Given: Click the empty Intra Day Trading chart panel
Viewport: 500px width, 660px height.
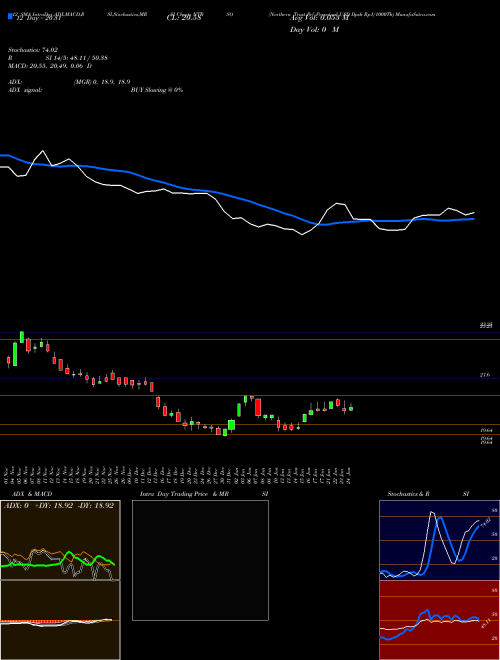Looking at the screenshot, I should 200,560.
